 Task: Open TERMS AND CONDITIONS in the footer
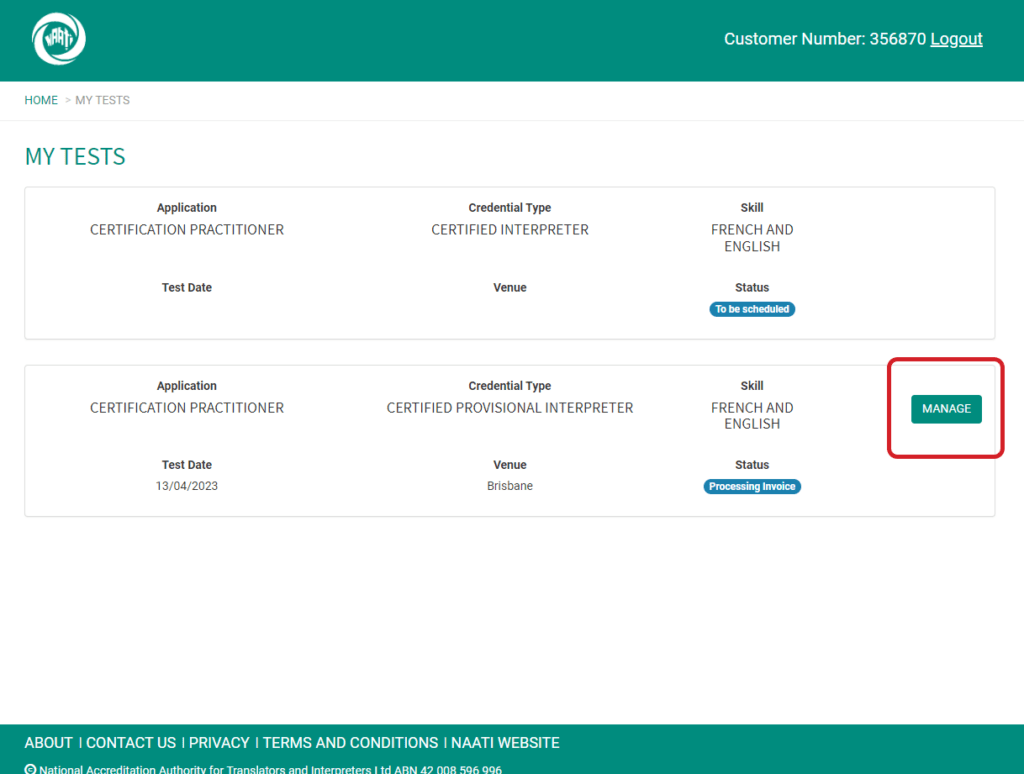pos(350,743)
